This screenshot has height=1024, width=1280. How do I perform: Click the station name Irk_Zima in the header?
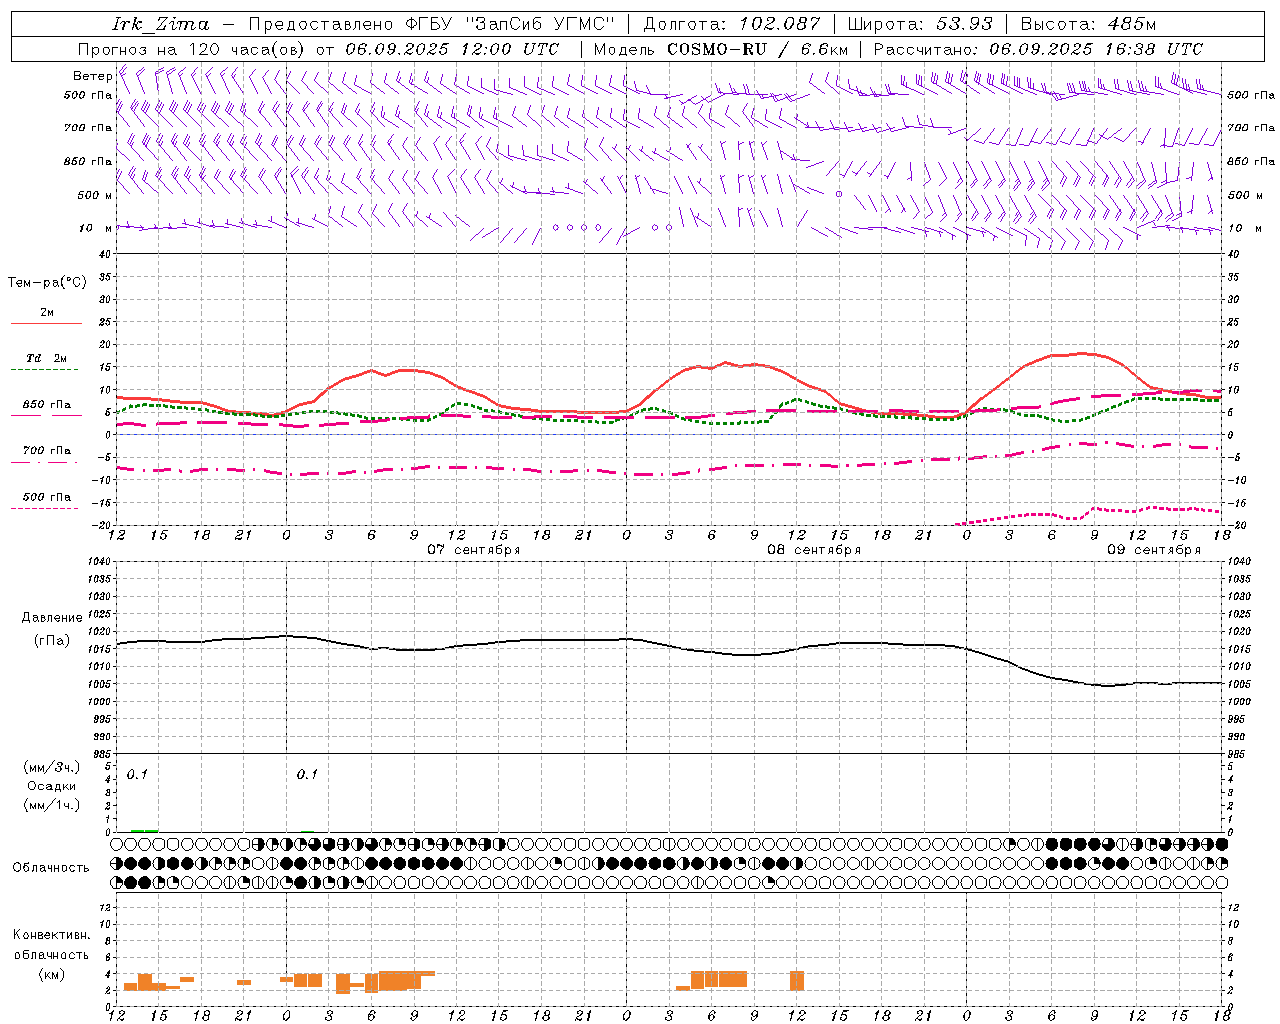click(x=161, y=24)
